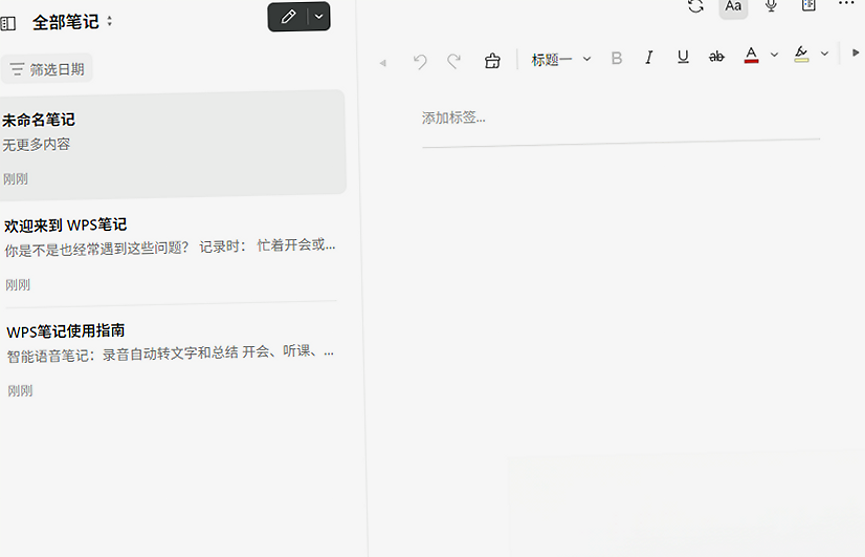
Task: Open the more options ellipsis menu
Action: (x=846, y=4)
